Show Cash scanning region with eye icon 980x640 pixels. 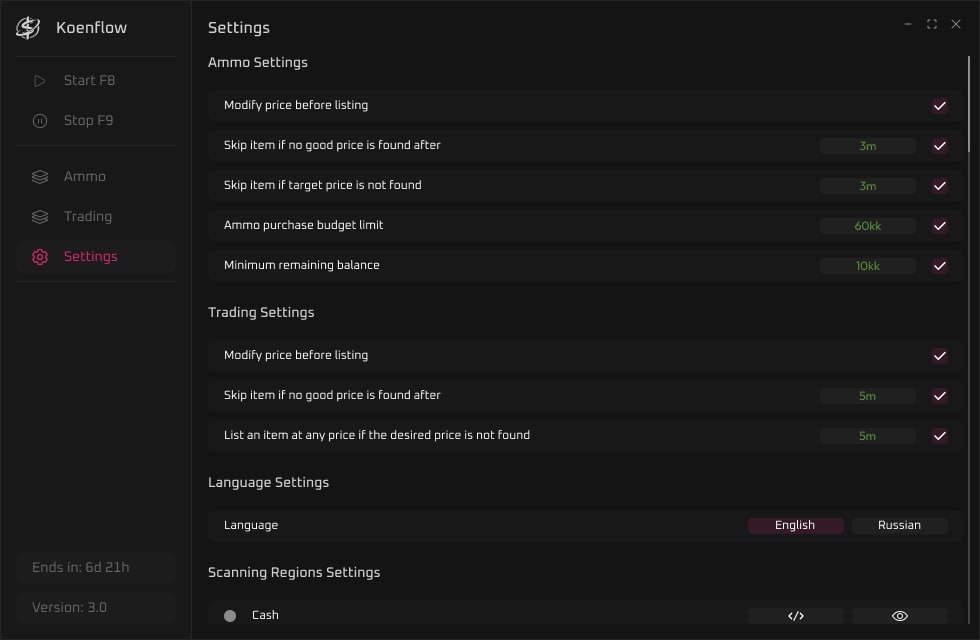(899, 616)
